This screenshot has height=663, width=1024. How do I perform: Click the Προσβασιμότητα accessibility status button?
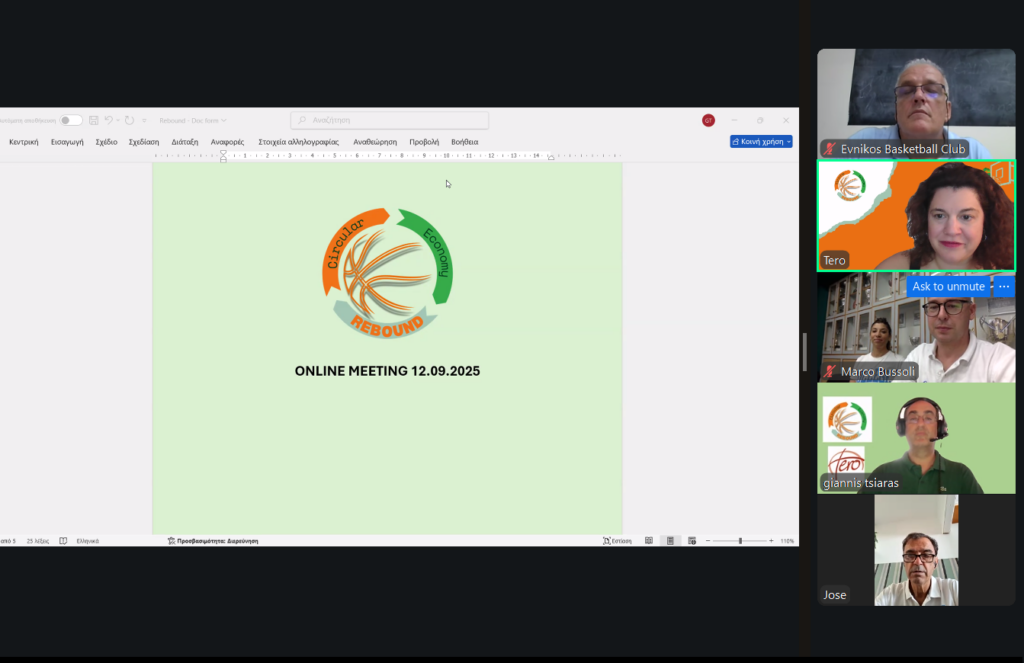pos(213,540)
